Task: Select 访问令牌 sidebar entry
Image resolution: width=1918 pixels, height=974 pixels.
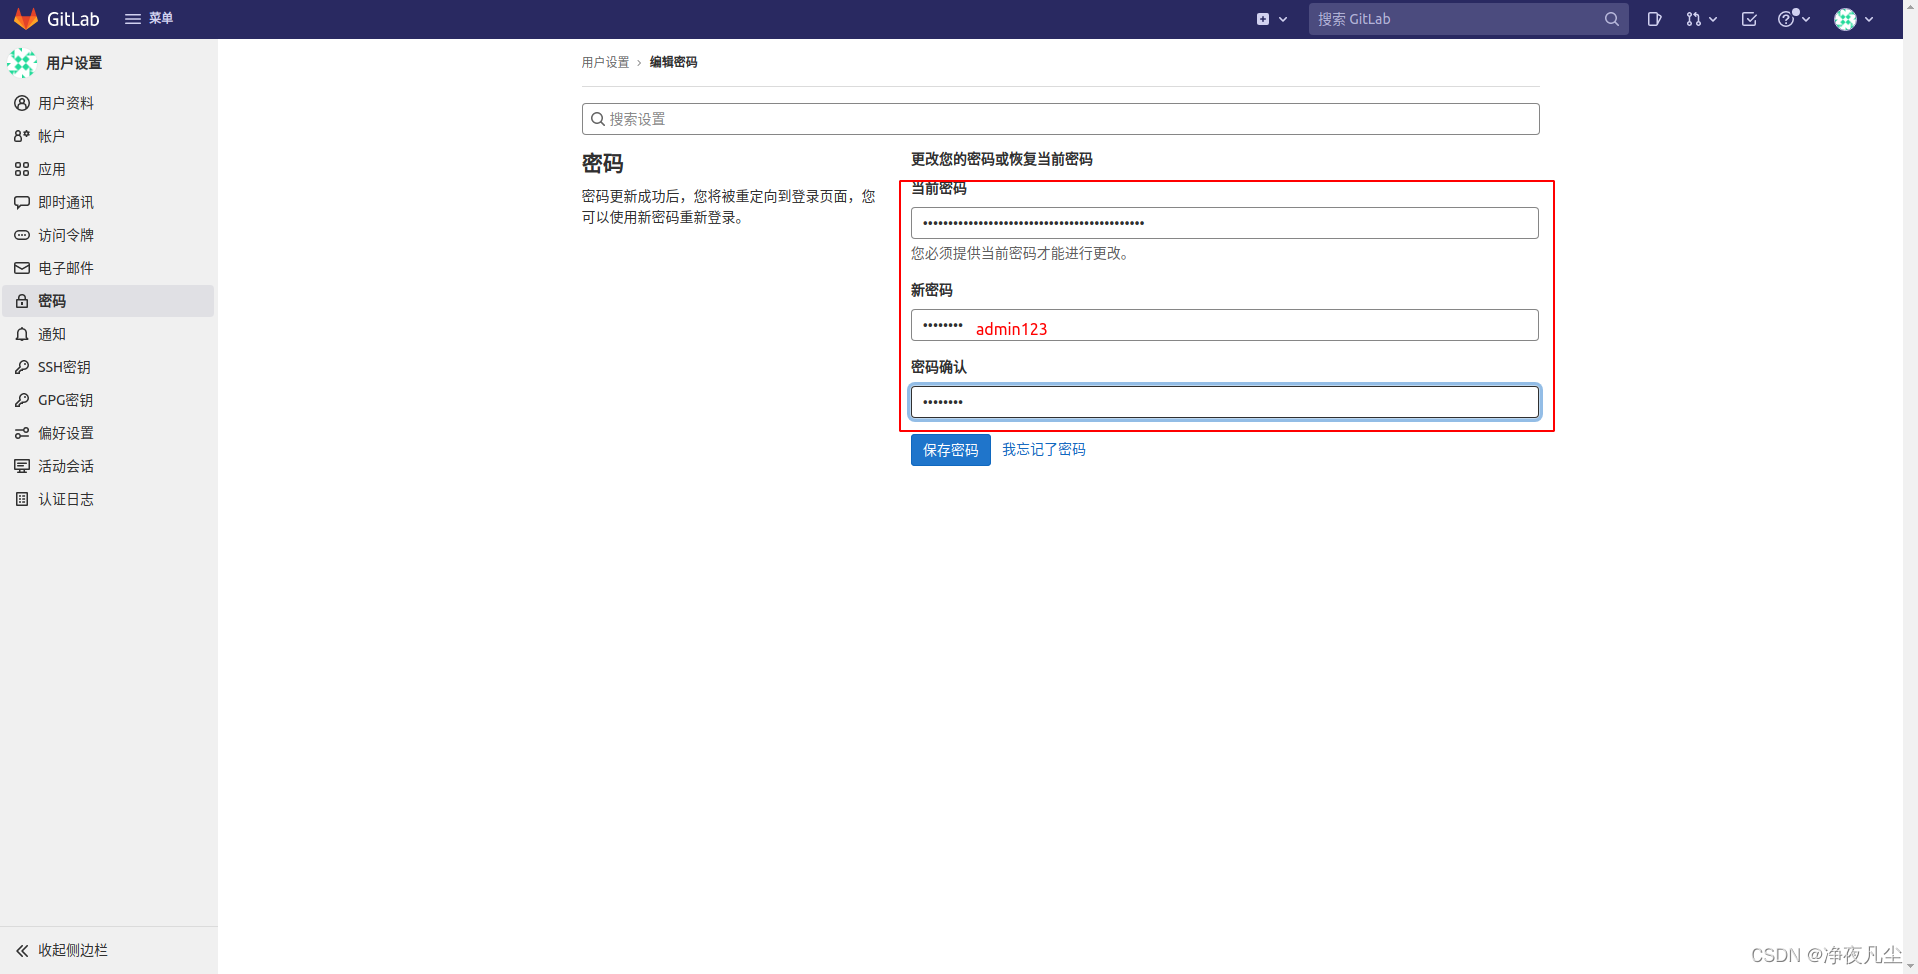Action: pyautogui.click(x=108, y=235)
